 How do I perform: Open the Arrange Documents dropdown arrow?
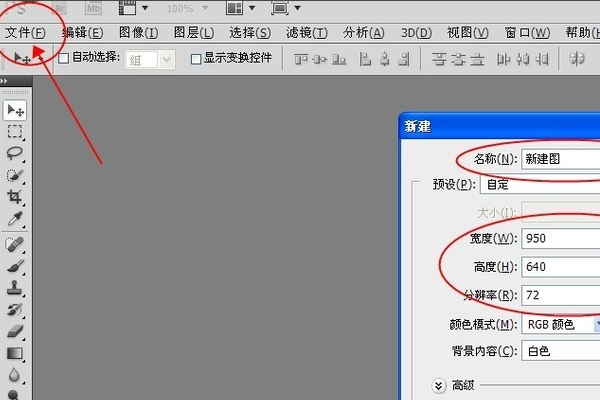pyautogui.click(x=252, y=8)
